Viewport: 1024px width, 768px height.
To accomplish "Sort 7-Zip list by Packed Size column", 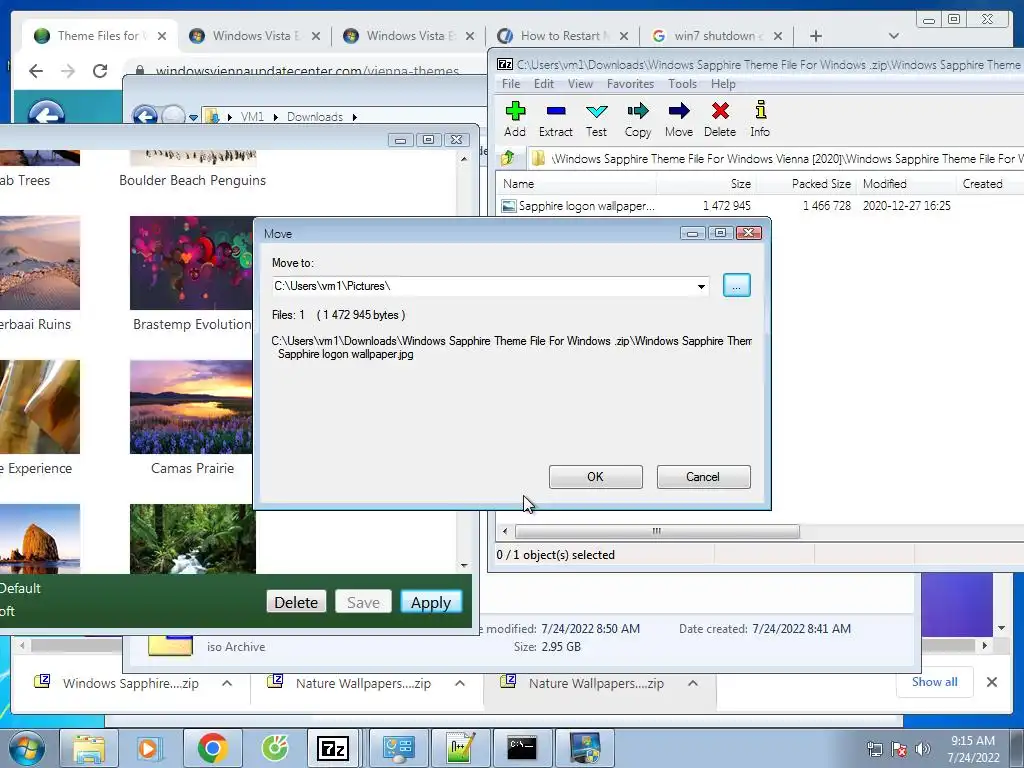I will (x=807, y=184).
